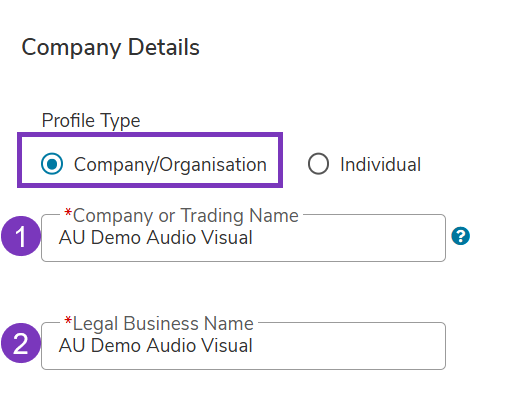
Task: Click the red asterisk on Legal Business Name
Action: pos(68,321)
